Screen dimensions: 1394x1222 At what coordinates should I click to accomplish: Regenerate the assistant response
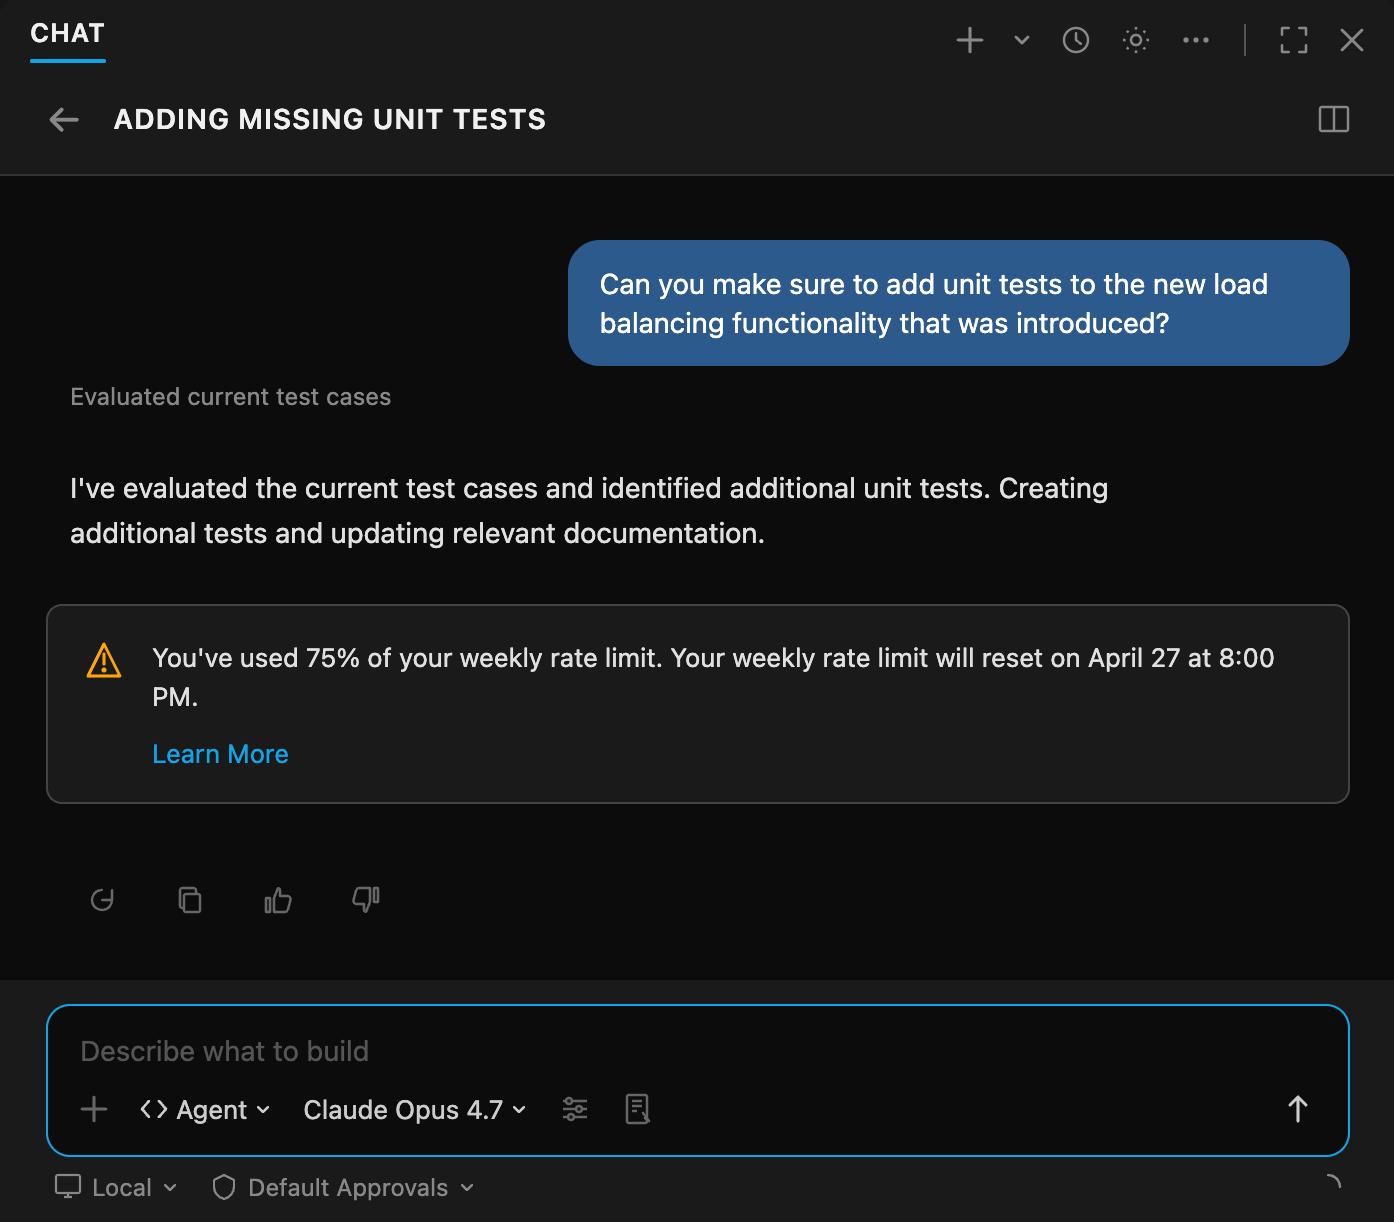(103, 900)
